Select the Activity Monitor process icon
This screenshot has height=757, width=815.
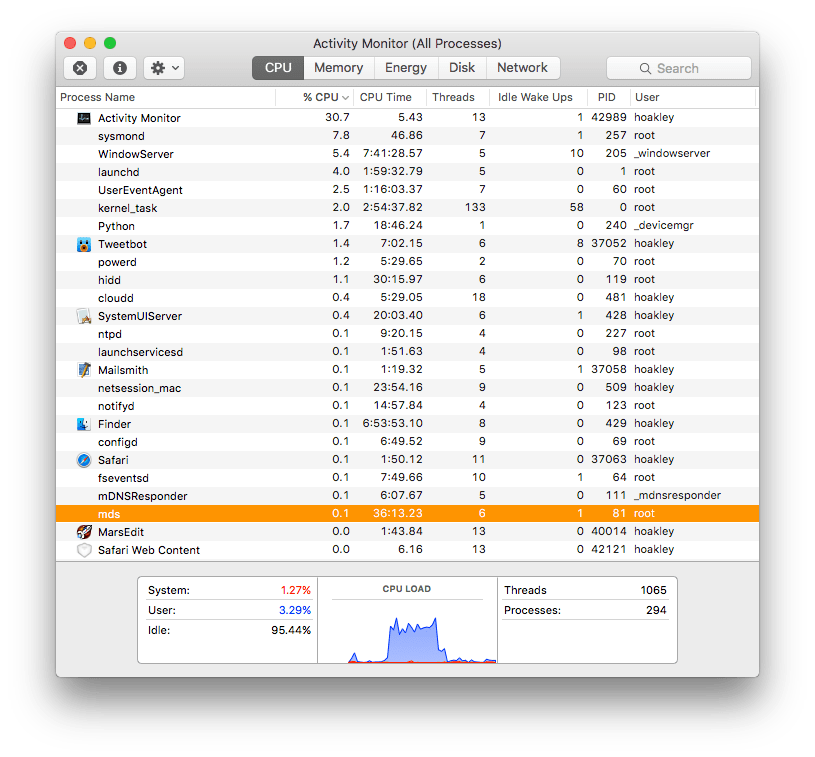(x=84, y=117)
